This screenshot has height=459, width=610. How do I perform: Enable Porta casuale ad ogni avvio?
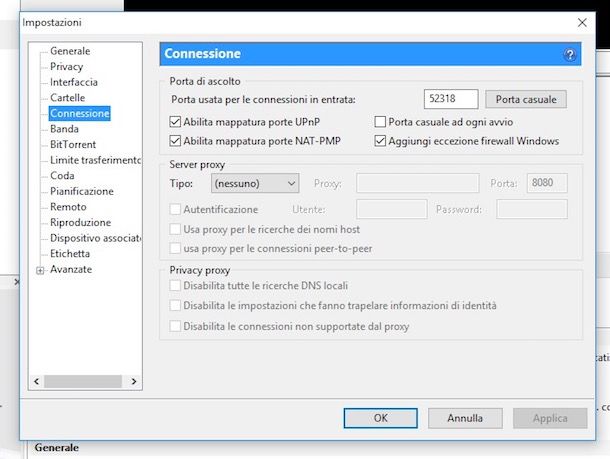(x=380, y=122)
